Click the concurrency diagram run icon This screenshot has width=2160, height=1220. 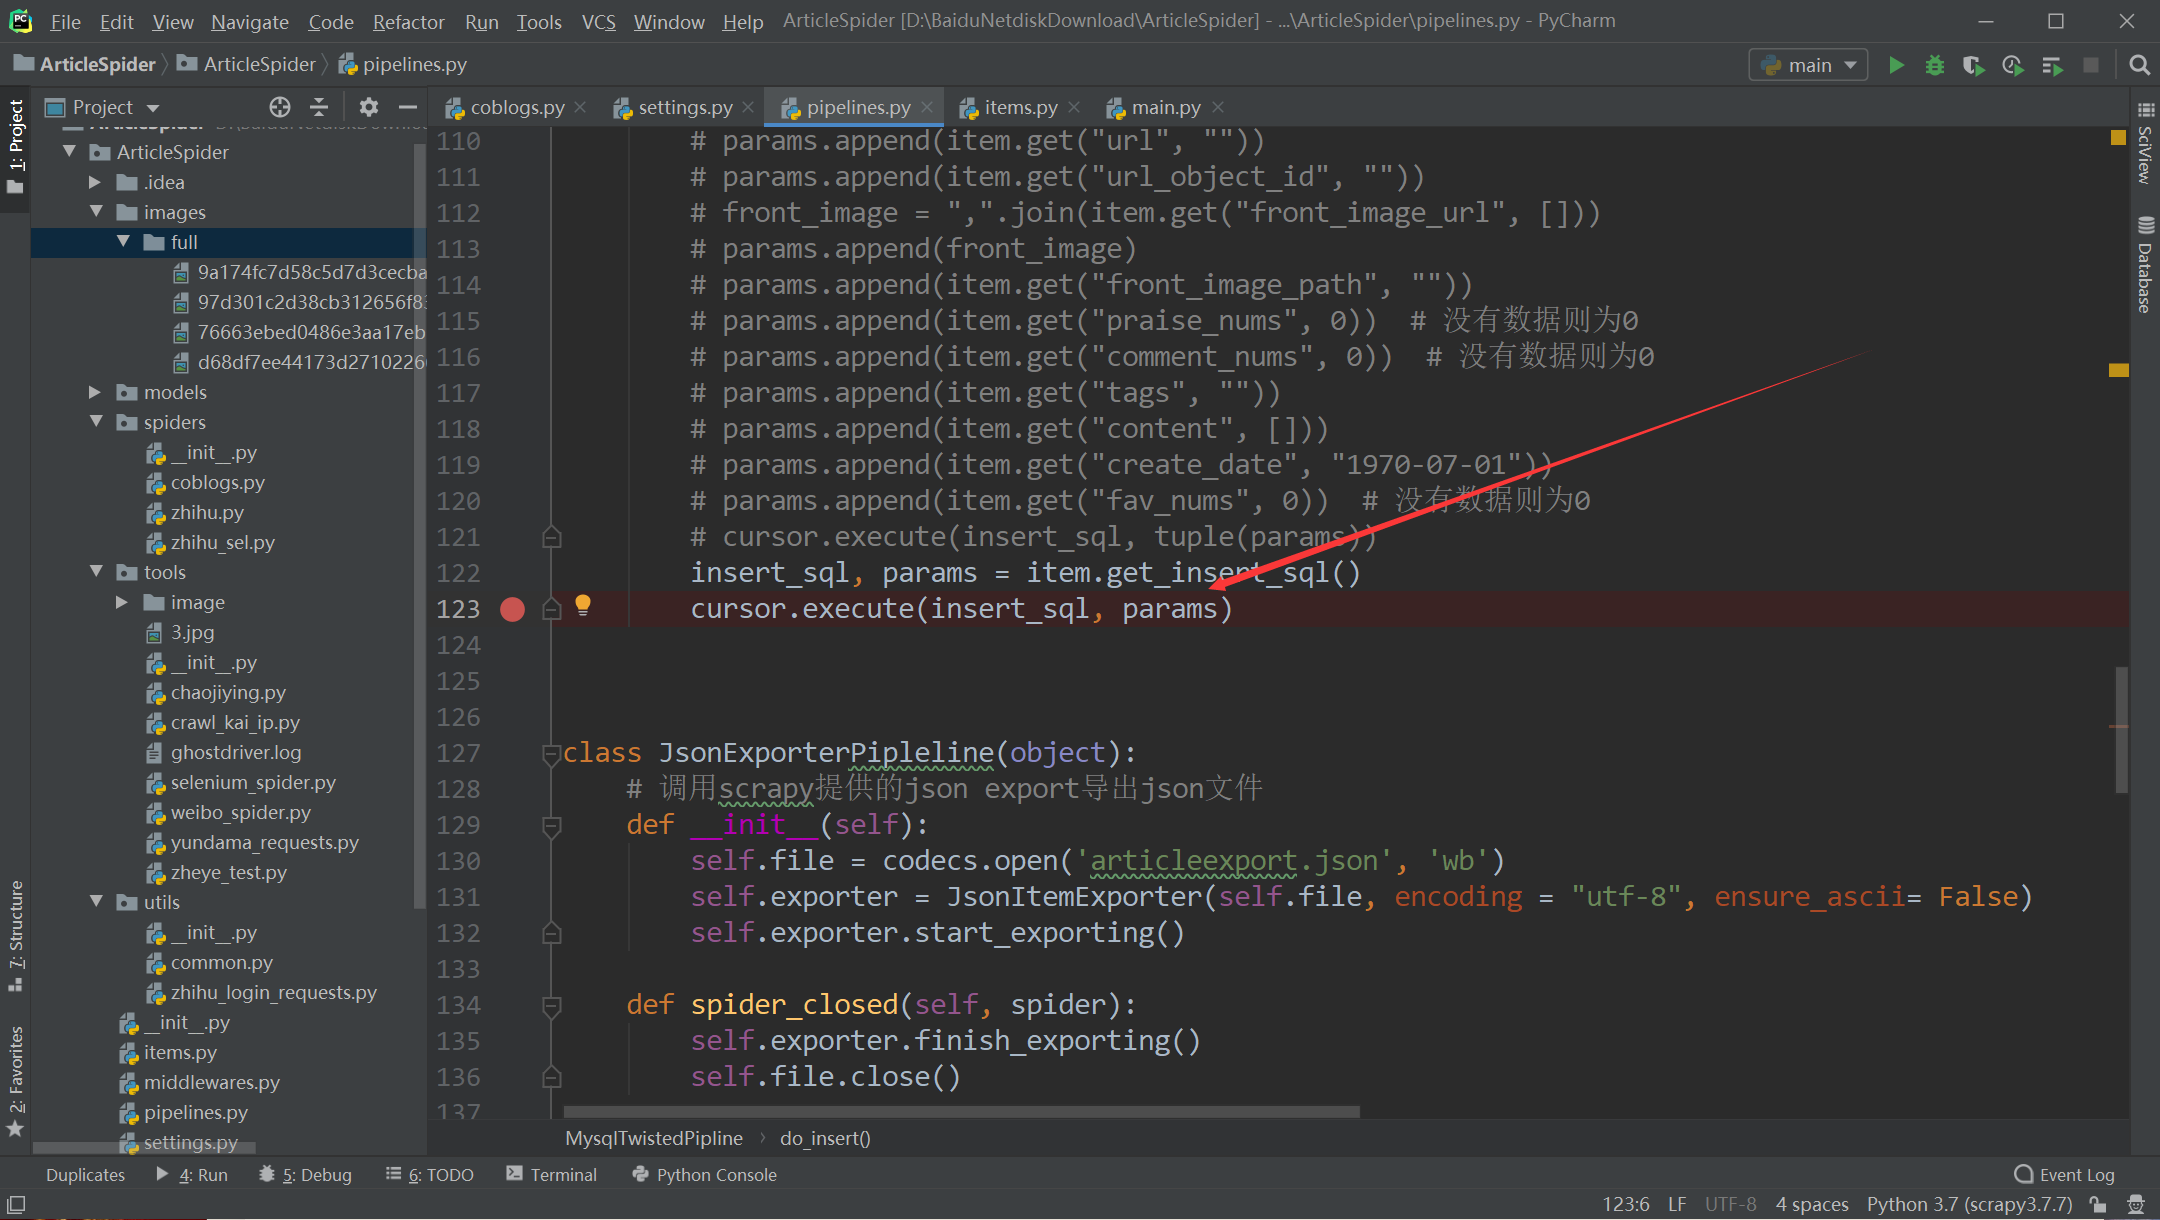click(2051, 65)
